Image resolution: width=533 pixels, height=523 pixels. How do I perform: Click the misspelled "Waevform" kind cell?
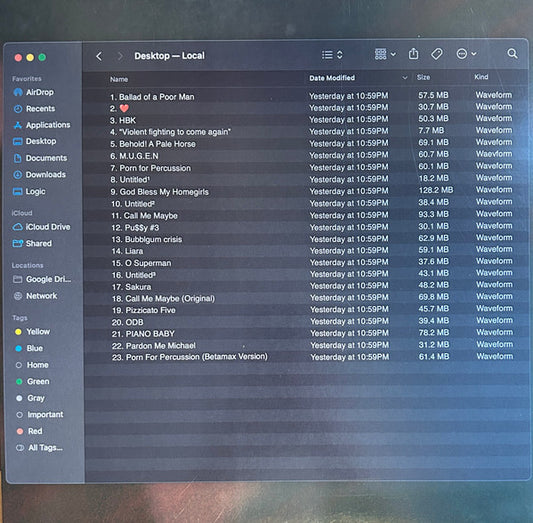494,154
